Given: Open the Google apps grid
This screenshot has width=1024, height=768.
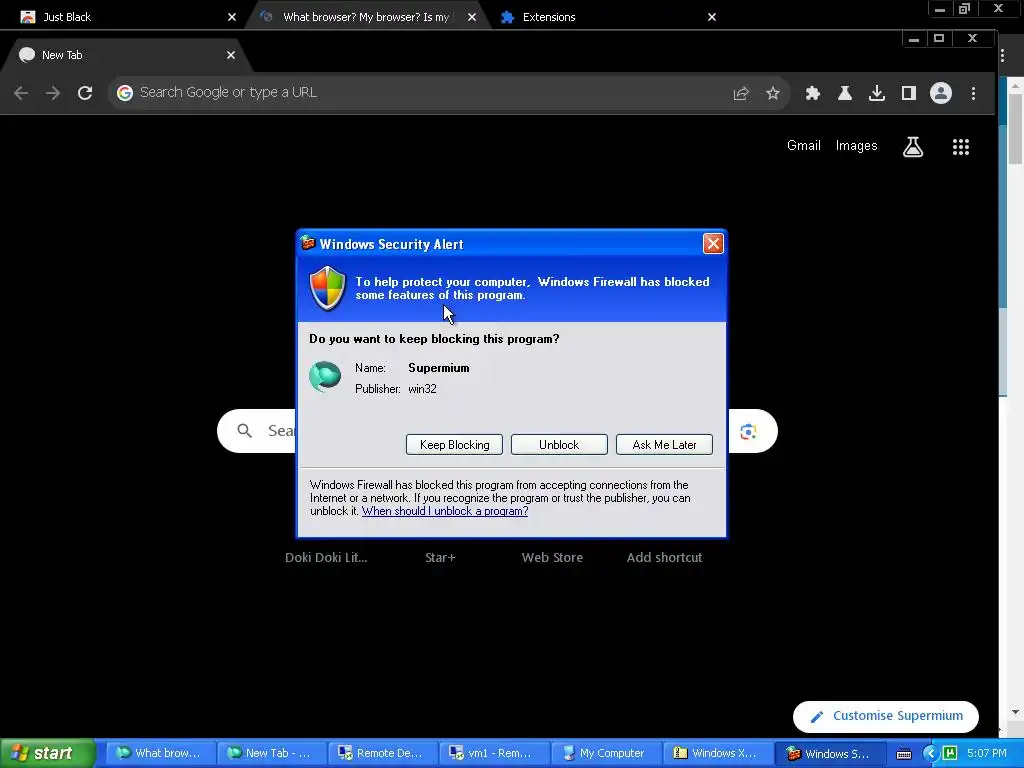Looking at the screenshot, I should (961, 147).
